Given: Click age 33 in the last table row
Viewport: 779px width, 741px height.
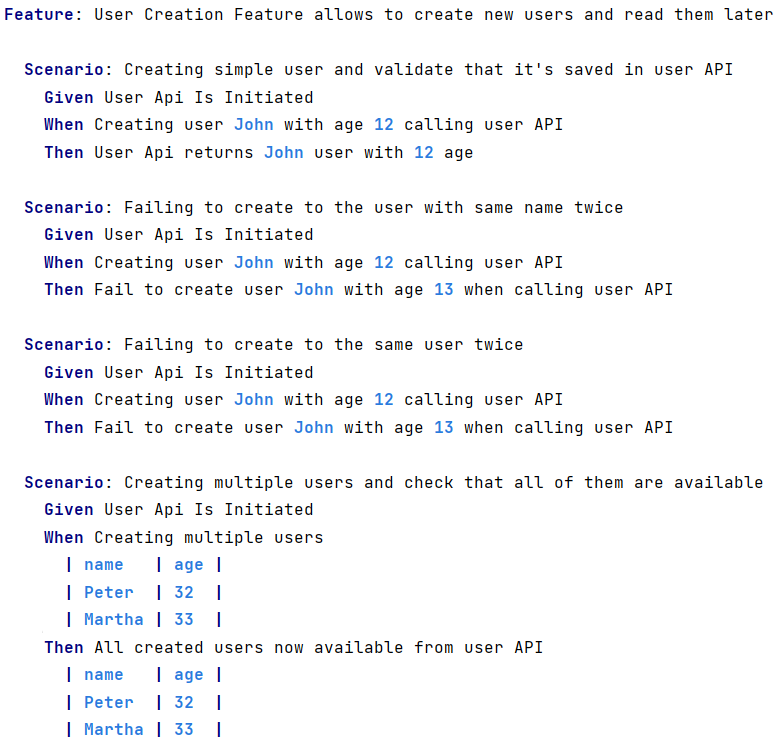Looking at the screenshot, I should 183,730.
